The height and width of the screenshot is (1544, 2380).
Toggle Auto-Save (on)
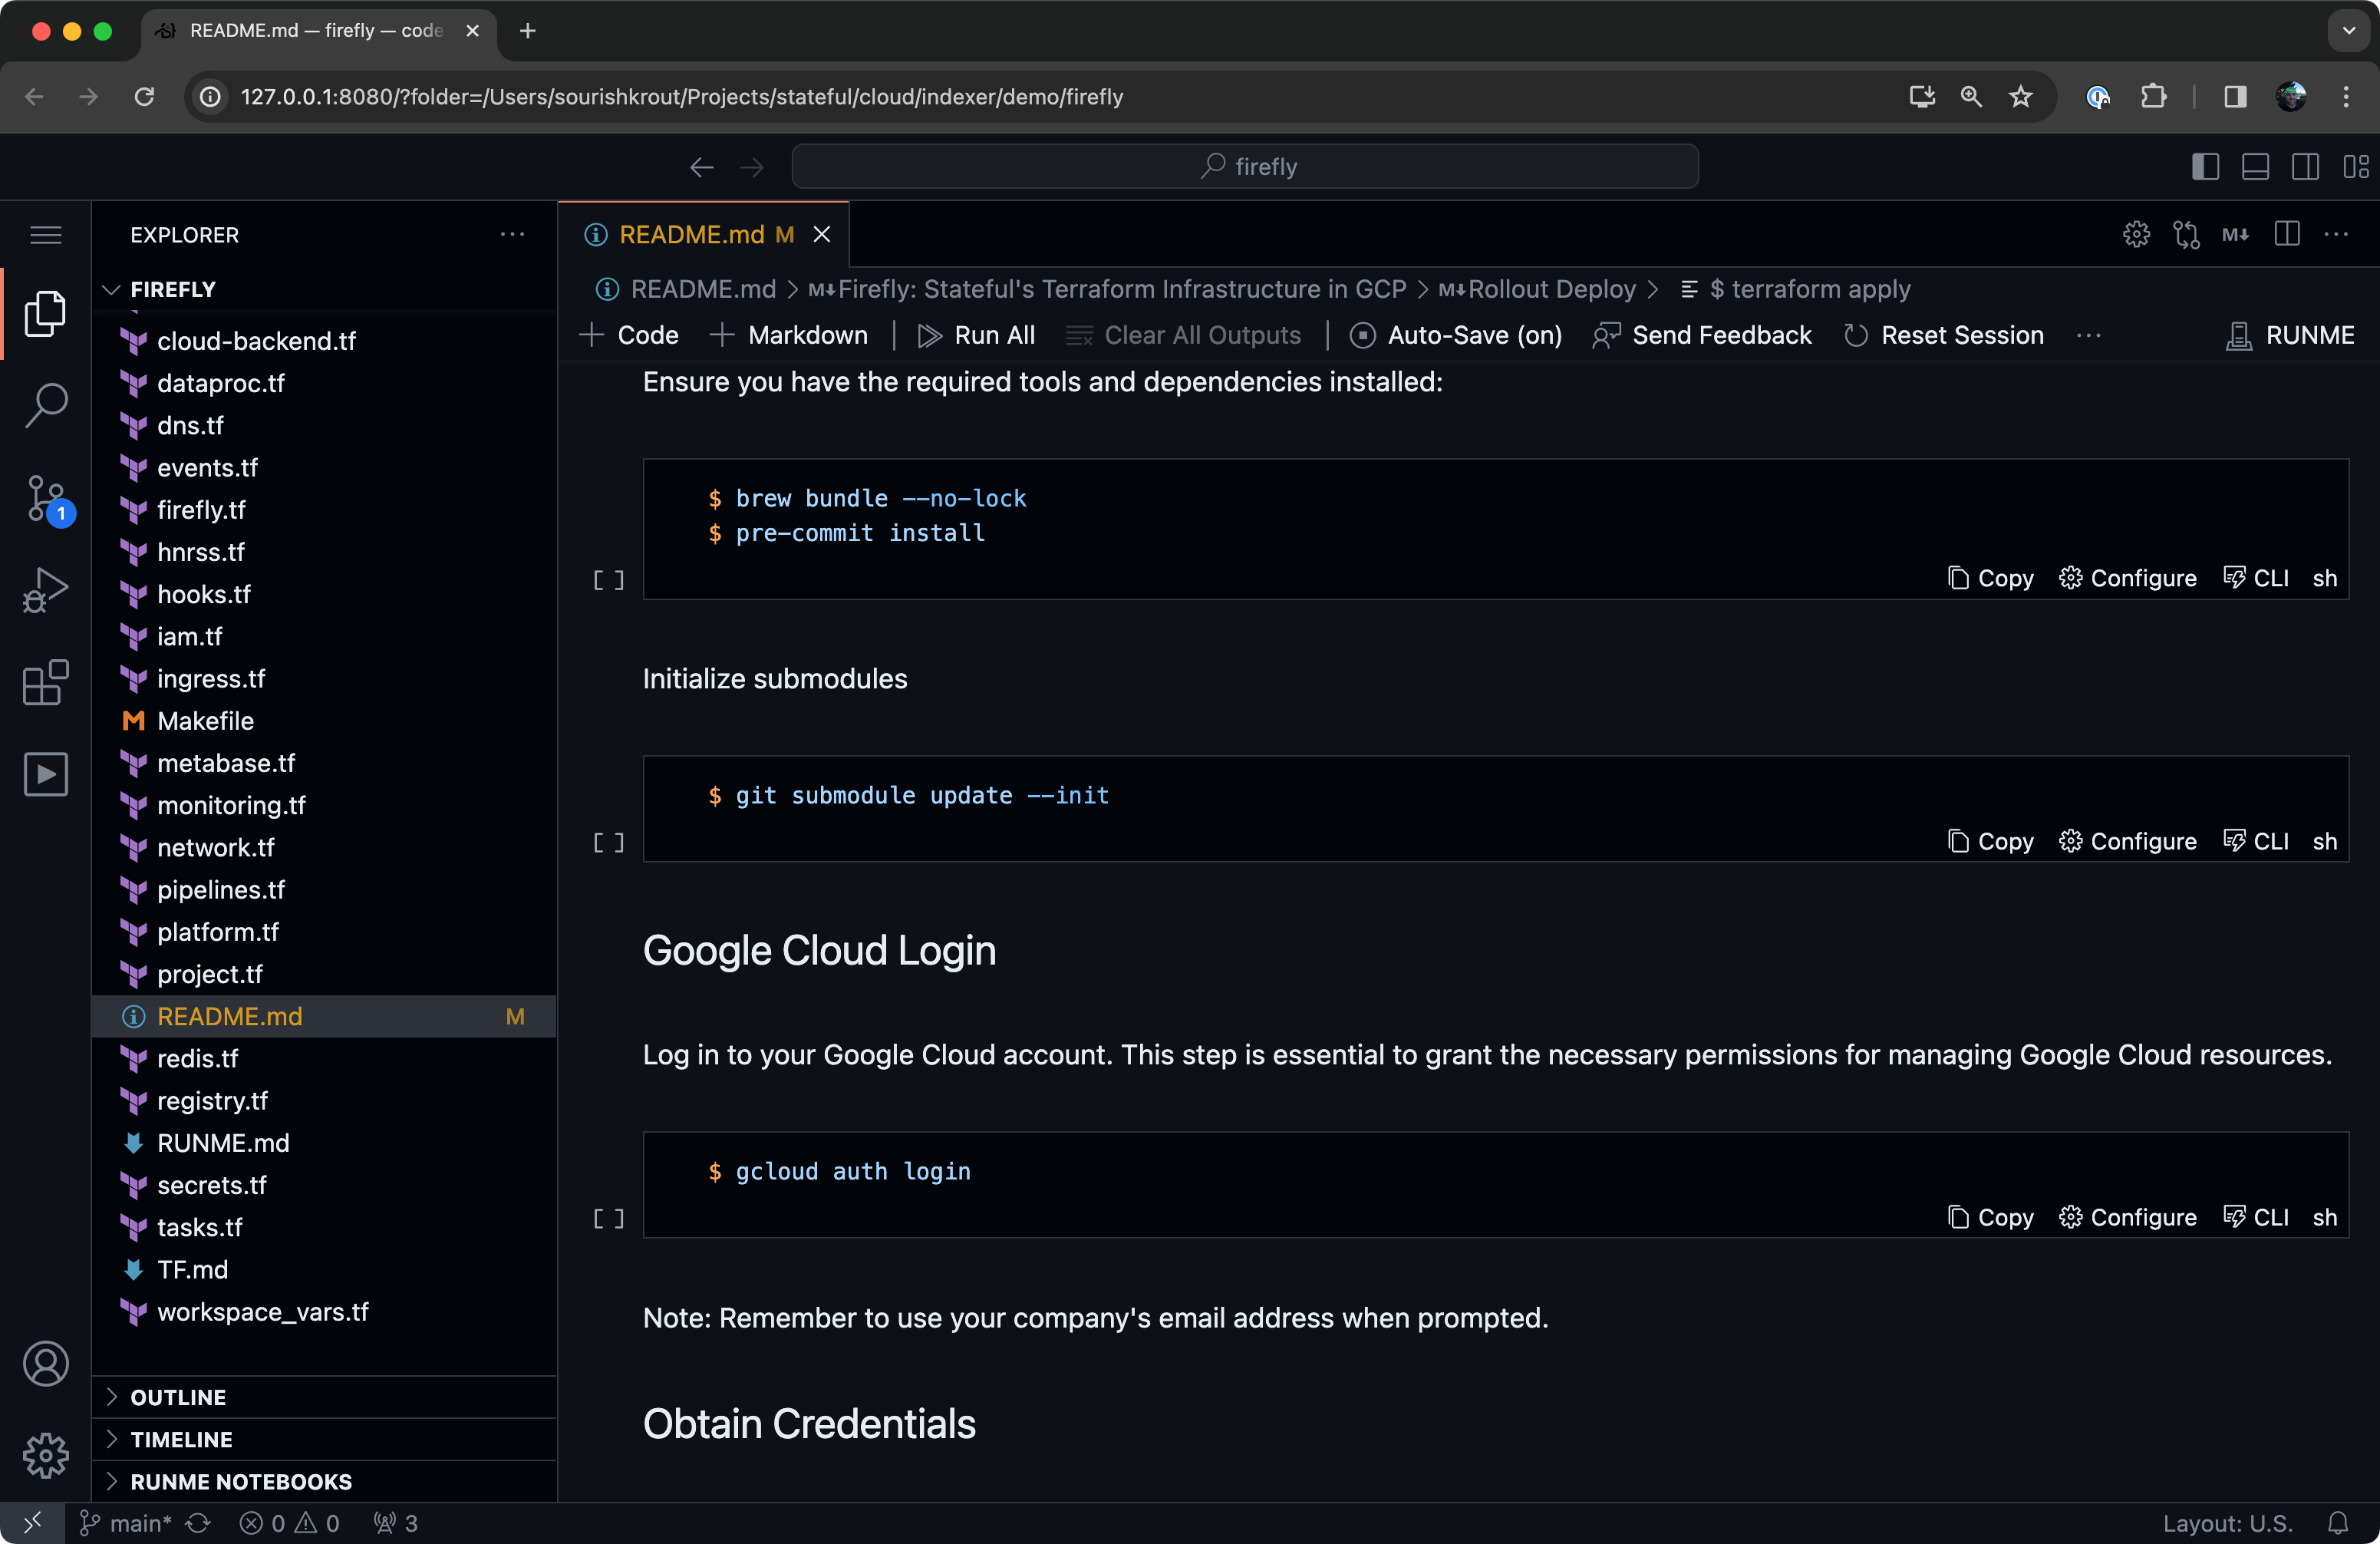(x=1455, y=335)
